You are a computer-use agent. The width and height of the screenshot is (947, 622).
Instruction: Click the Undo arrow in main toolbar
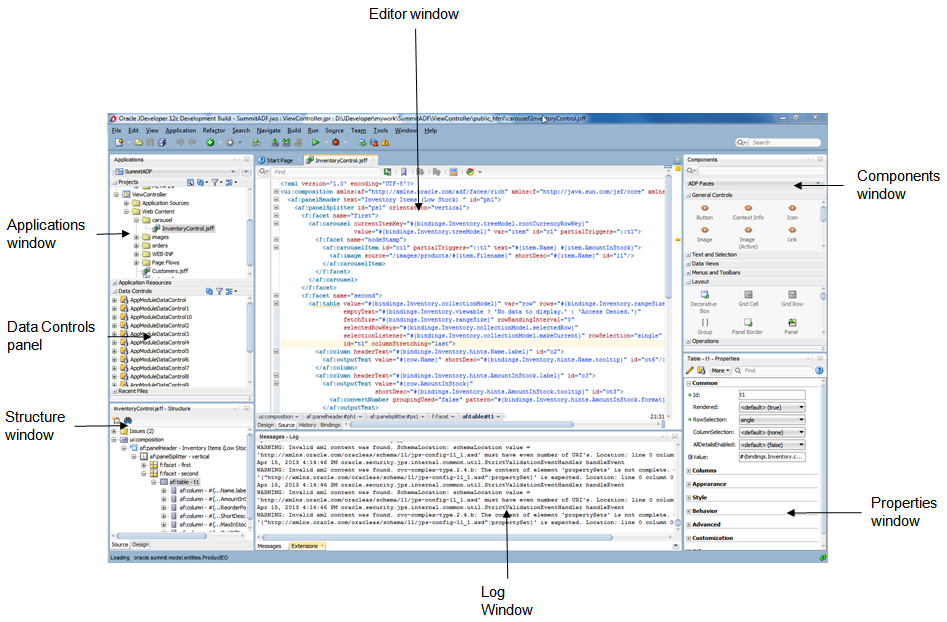tap(180, 143)
